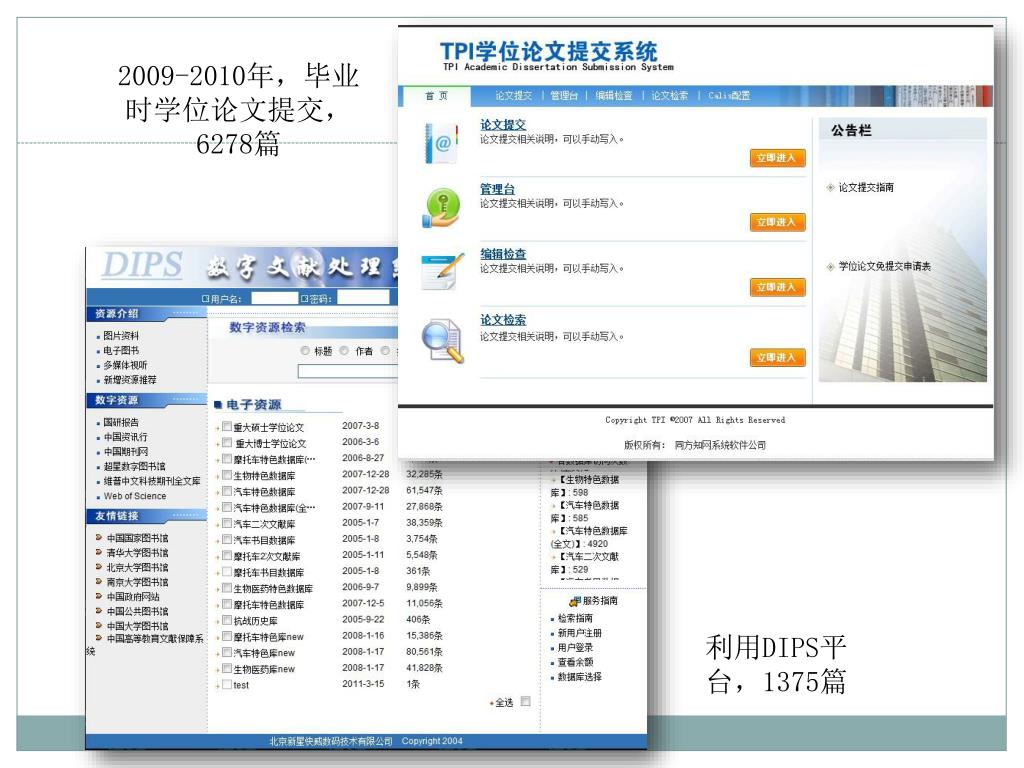Open 北京大学图书馆 friendly link

(x=138, y=568)
